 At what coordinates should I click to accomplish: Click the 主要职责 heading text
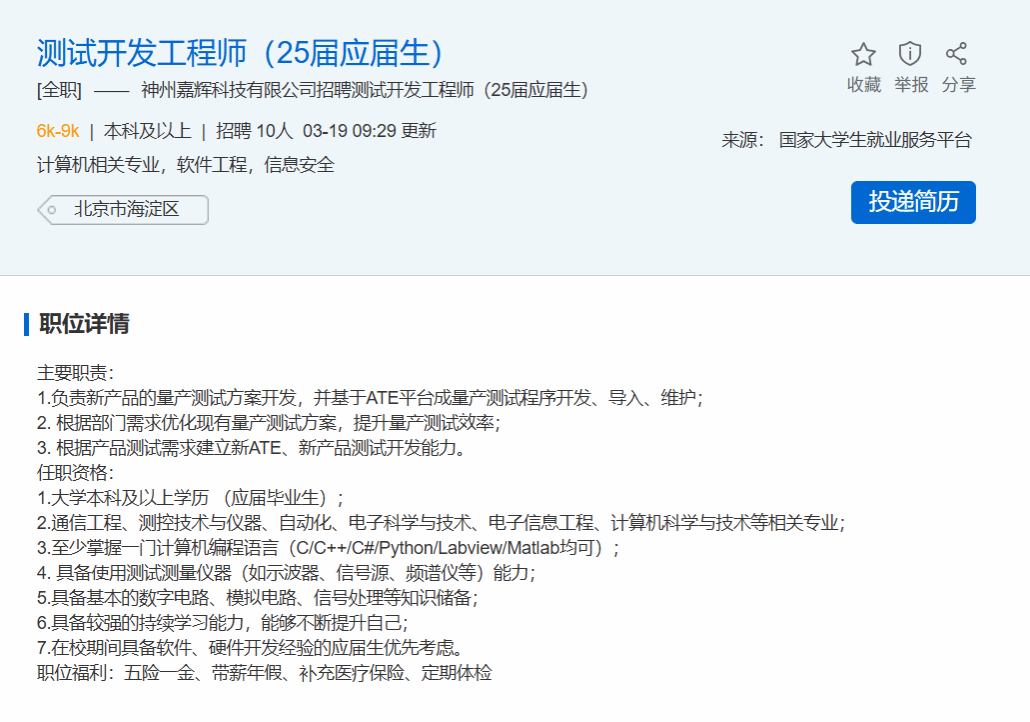(x=76, y=373)
